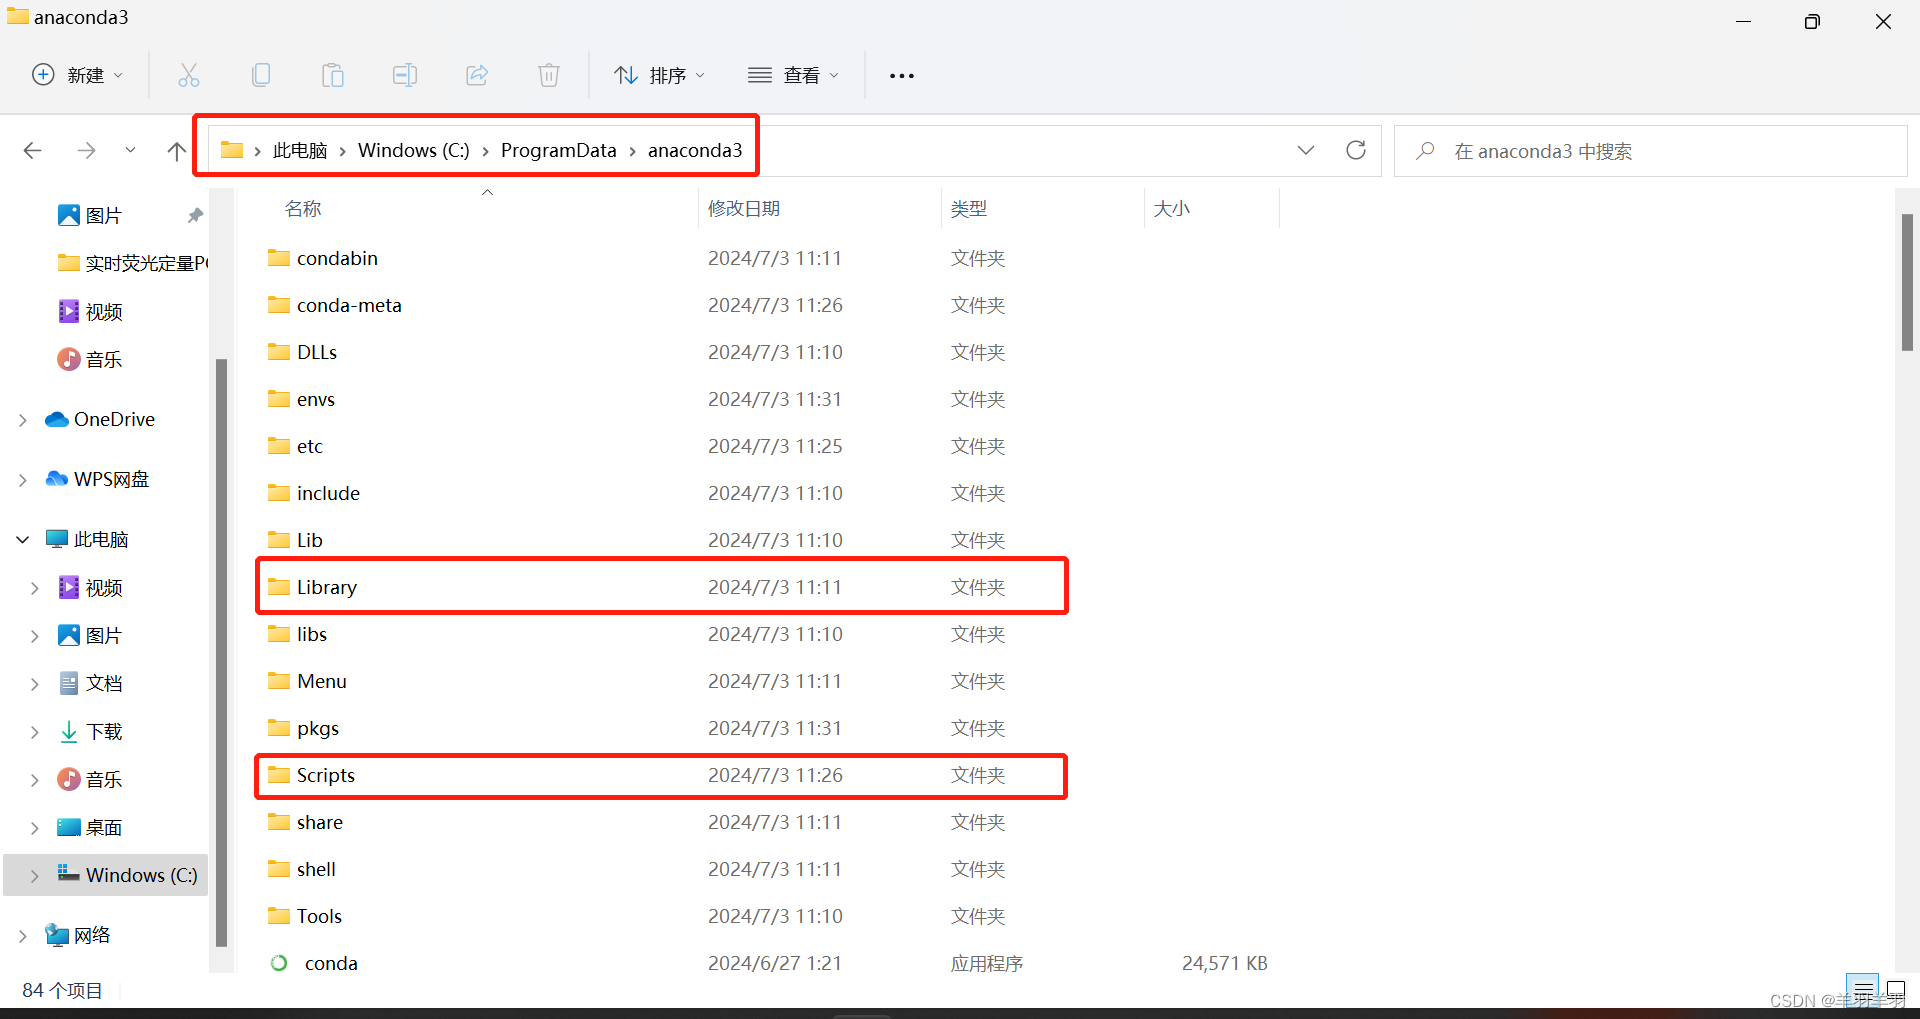Click anaconda3 in the address breadcrumb
Image resolution: width=1920 pixels, height=1019 pixels.
click(695, 150)
